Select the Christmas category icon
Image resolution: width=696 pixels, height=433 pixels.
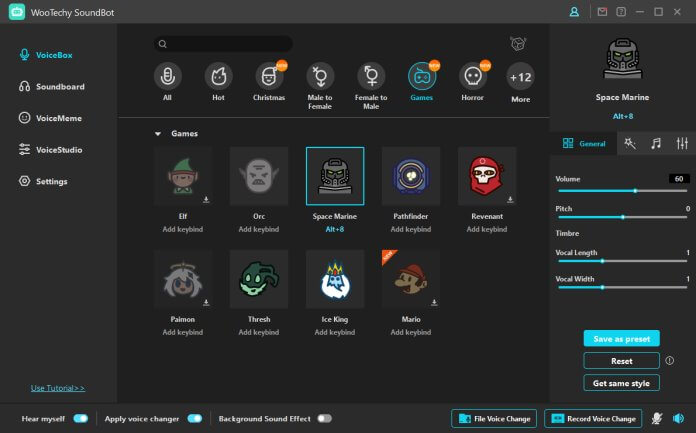pos(269,76)
